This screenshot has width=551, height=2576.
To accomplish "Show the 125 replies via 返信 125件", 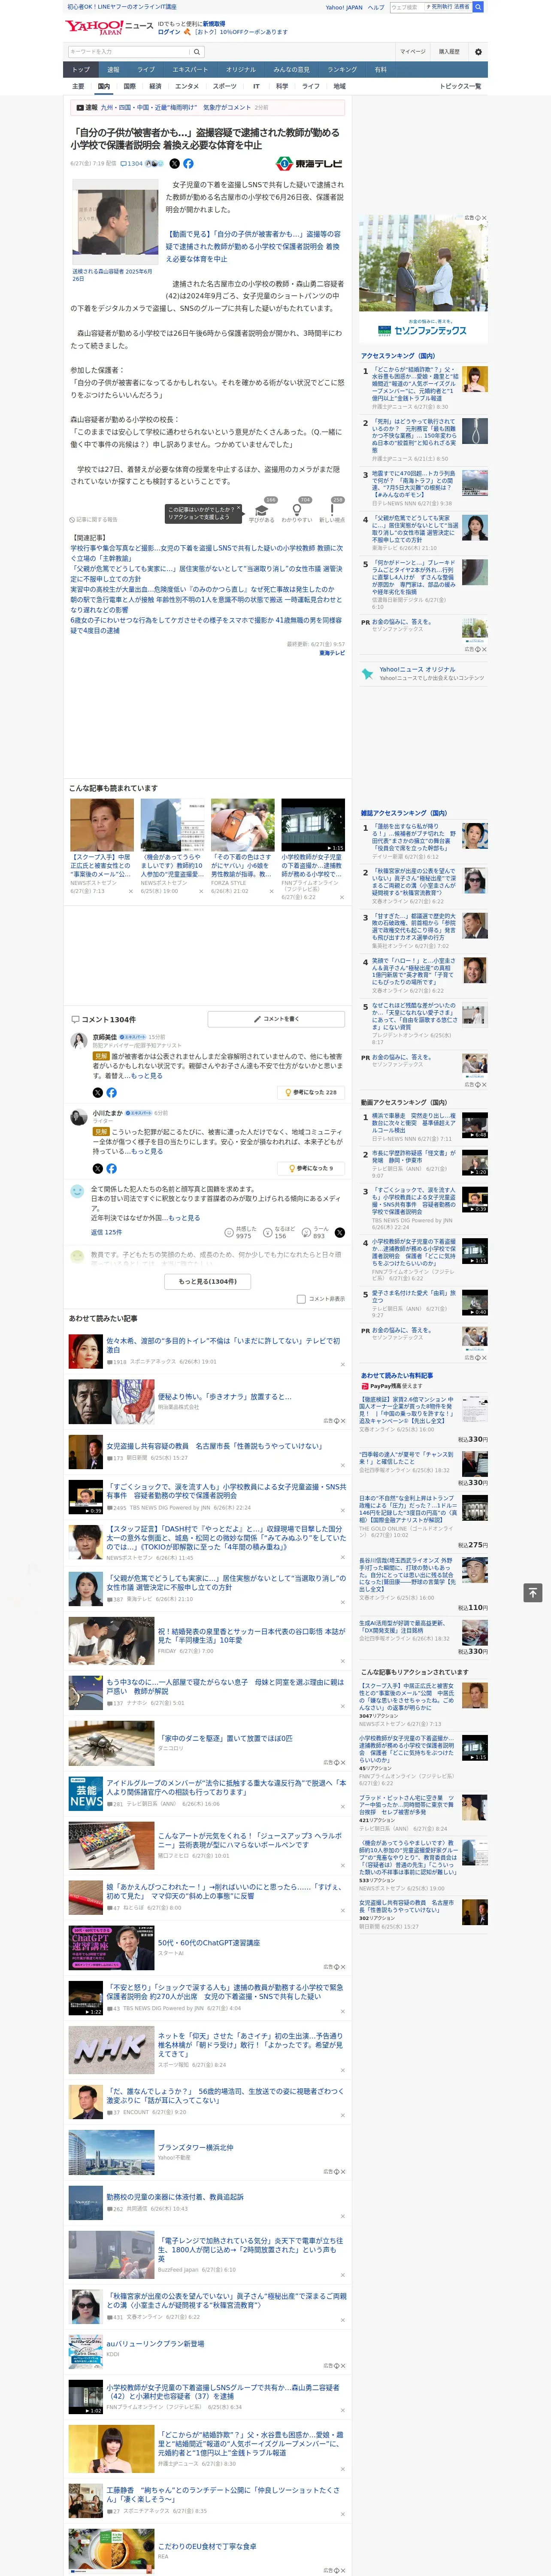I will (x=106, y=1232).
